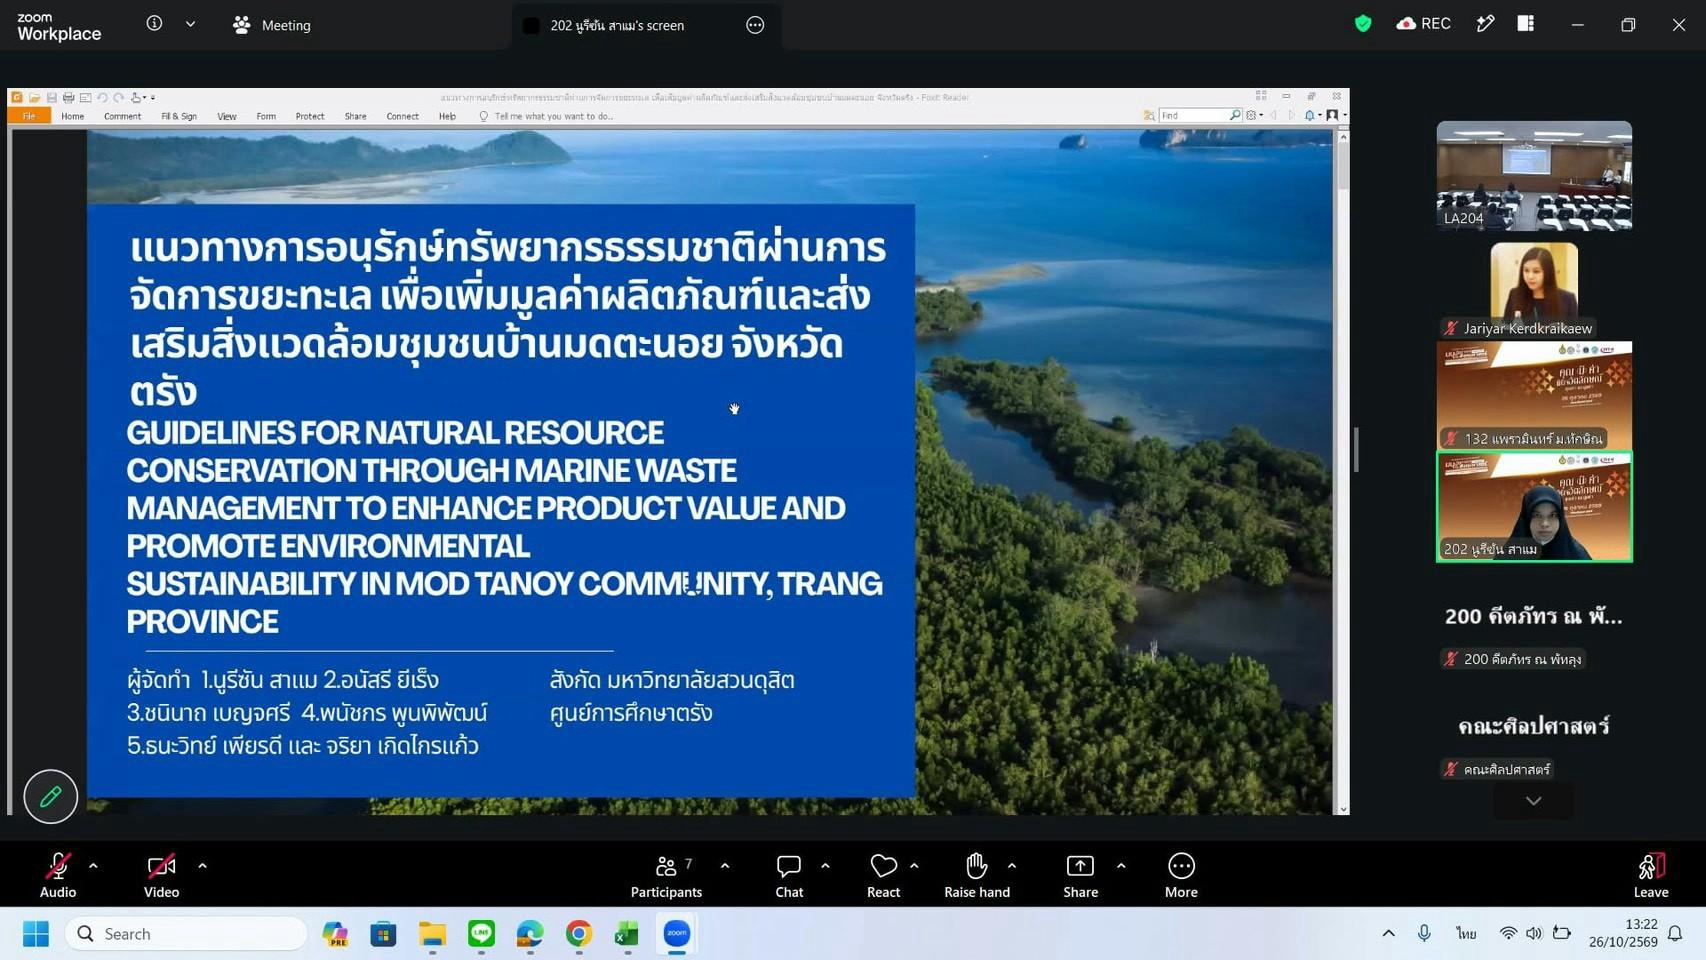This screenshot has width=1706, height=960.
Task: Expand the Chat options arrow
Action: pos(825,866)
